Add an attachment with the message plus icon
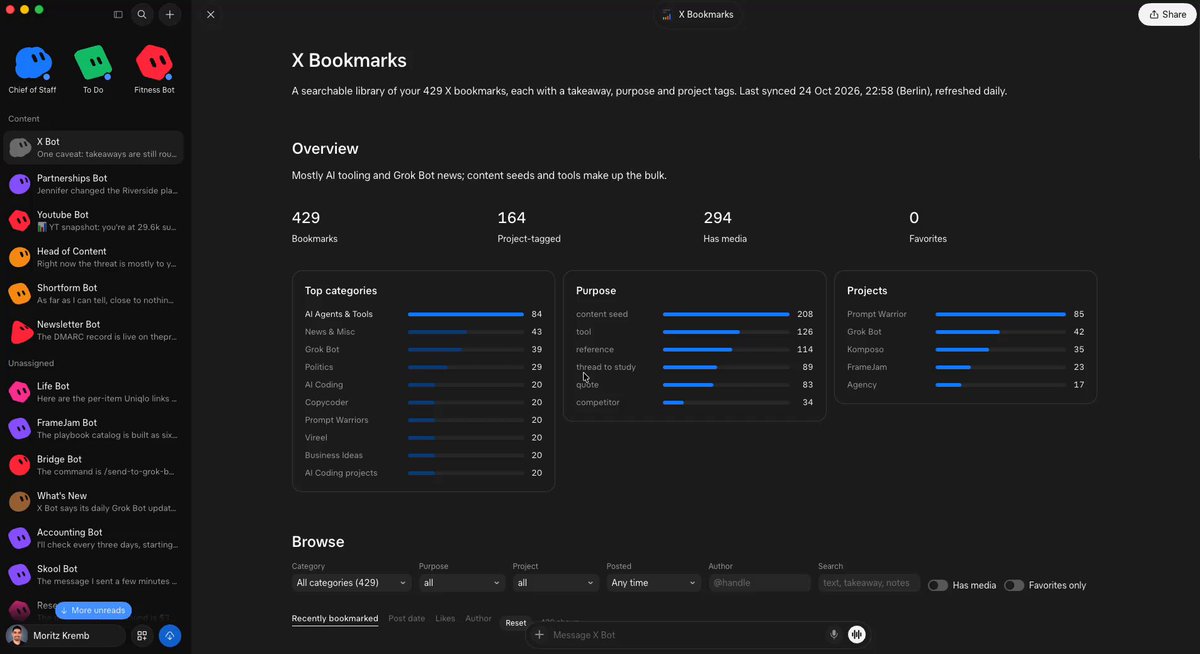The height and width of the screenshot is (654, 1200). [540, 634]
